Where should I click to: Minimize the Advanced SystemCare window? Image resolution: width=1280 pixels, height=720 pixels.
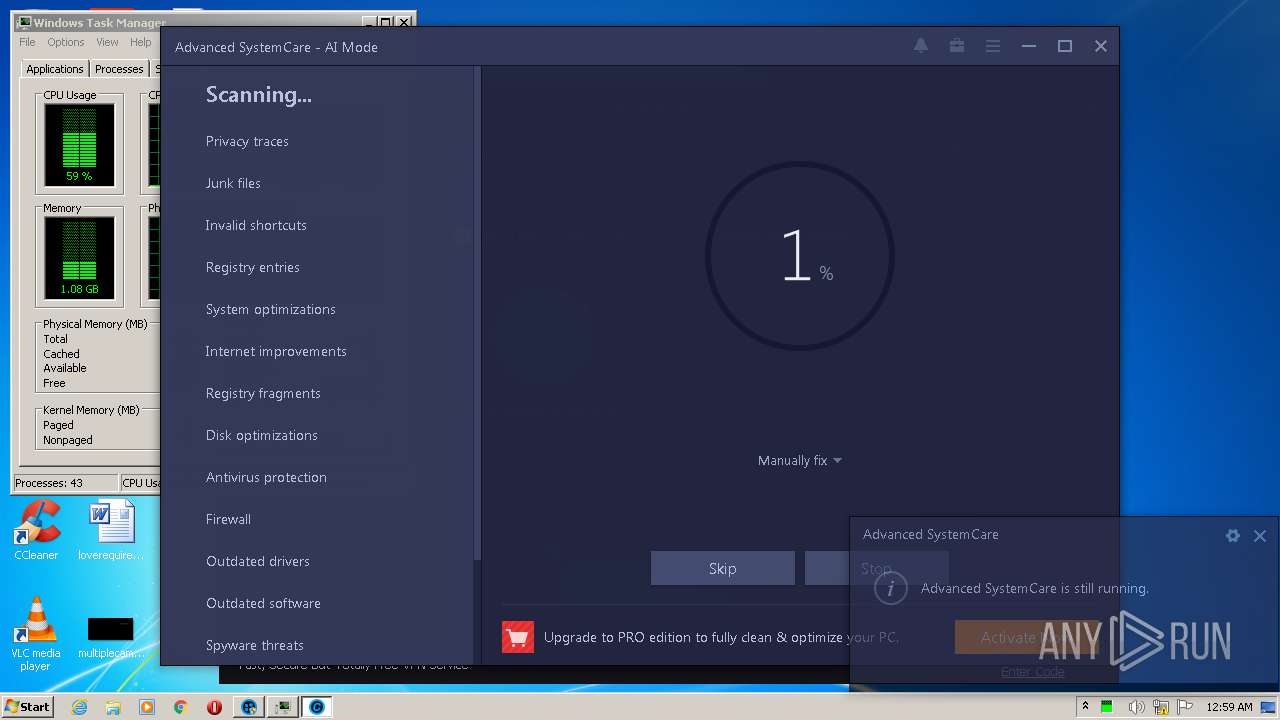pyautogui.click(x=1029, y=46)
